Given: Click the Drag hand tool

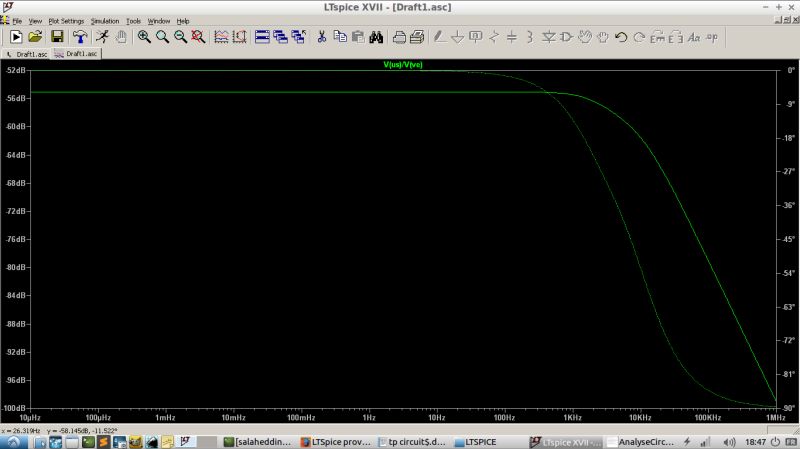Looking at the screenshot, I should (x=603, y=37).
